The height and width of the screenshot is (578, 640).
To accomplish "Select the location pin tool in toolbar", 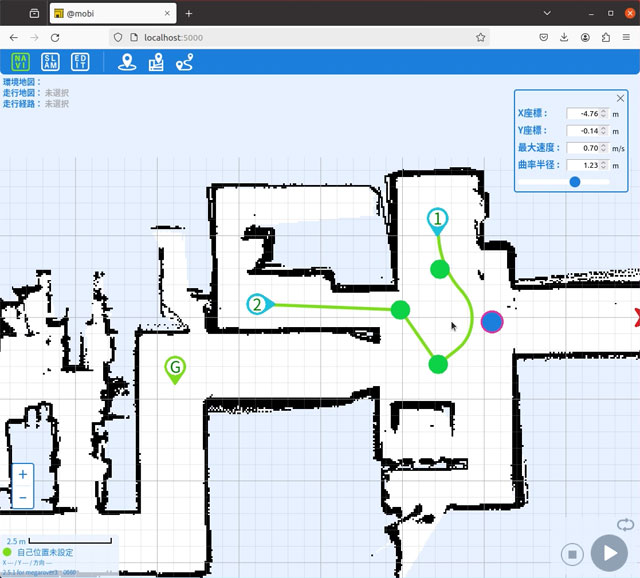I will click(127, 62).
